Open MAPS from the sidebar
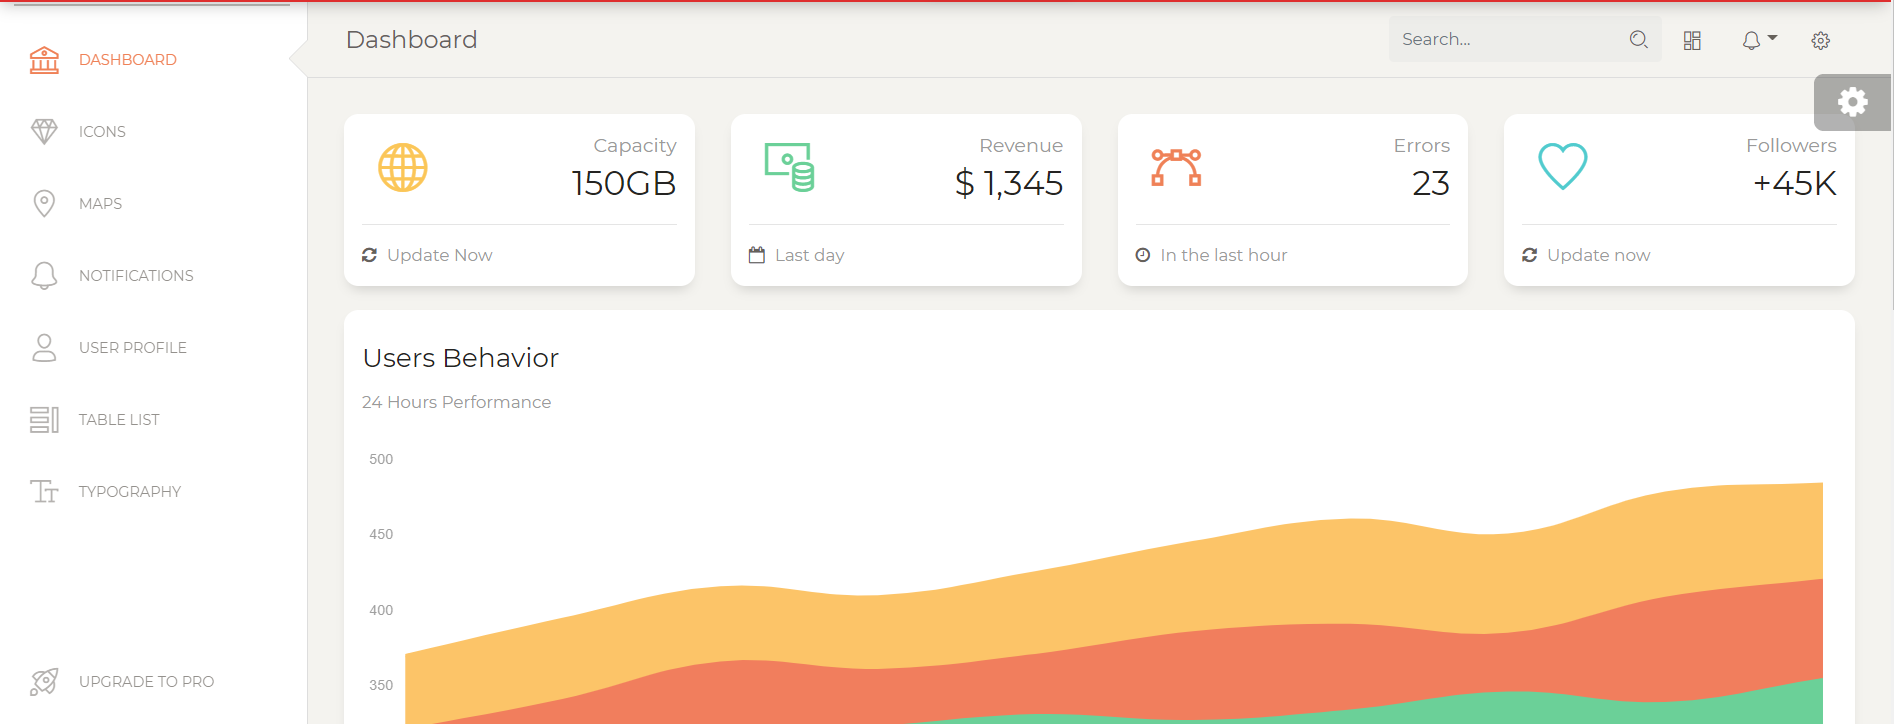Image resolution: width=1894 pixels, height=724 pixels. click(153, 204)
